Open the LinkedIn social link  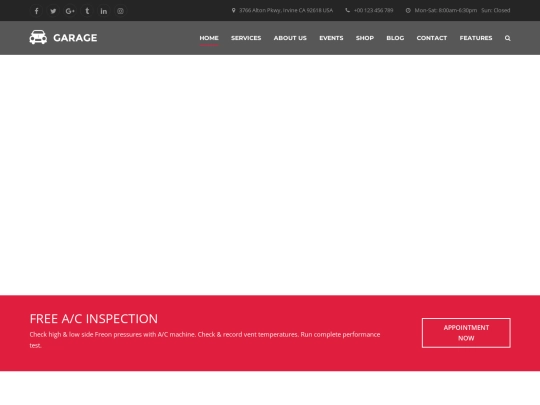pos(104,11)
